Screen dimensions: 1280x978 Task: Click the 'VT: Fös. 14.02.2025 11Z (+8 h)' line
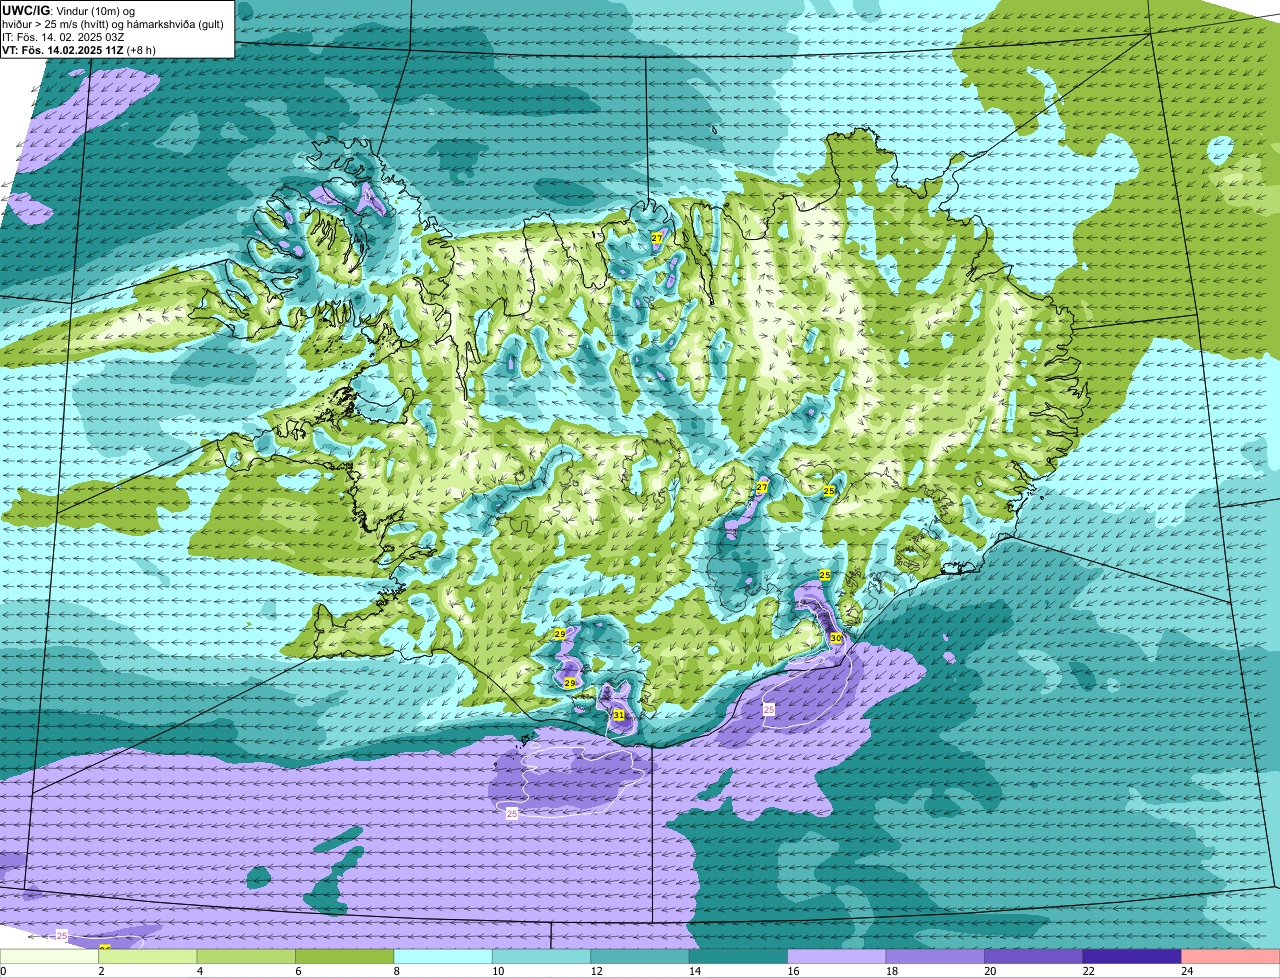(79, 50)
